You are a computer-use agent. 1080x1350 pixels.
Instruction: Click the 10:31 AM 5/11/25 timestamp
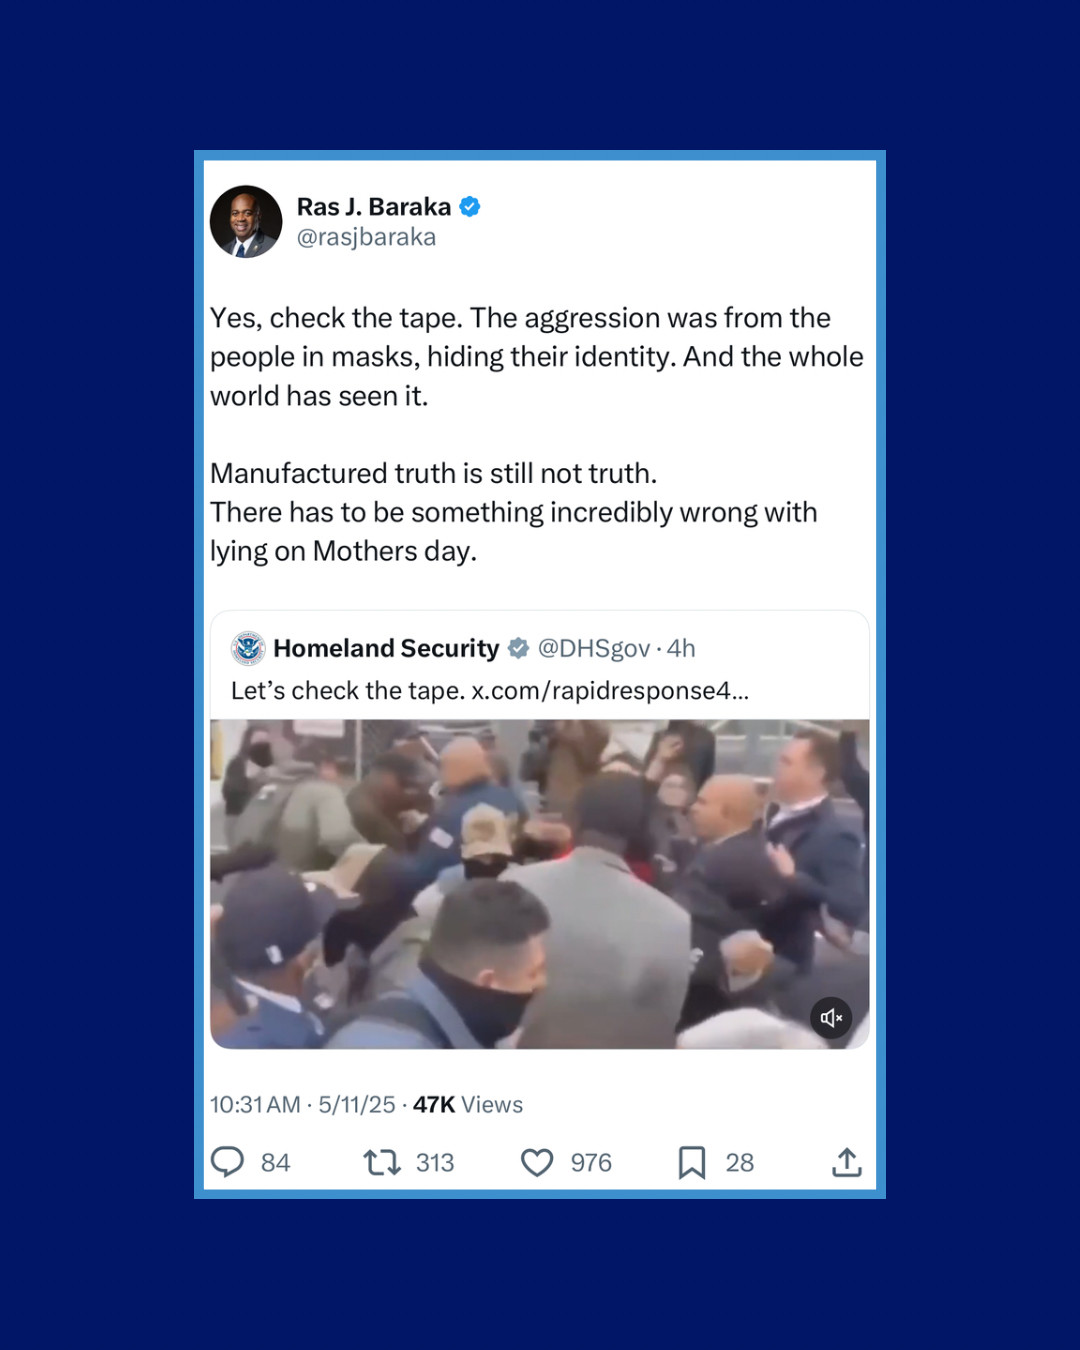[303, 1105]
